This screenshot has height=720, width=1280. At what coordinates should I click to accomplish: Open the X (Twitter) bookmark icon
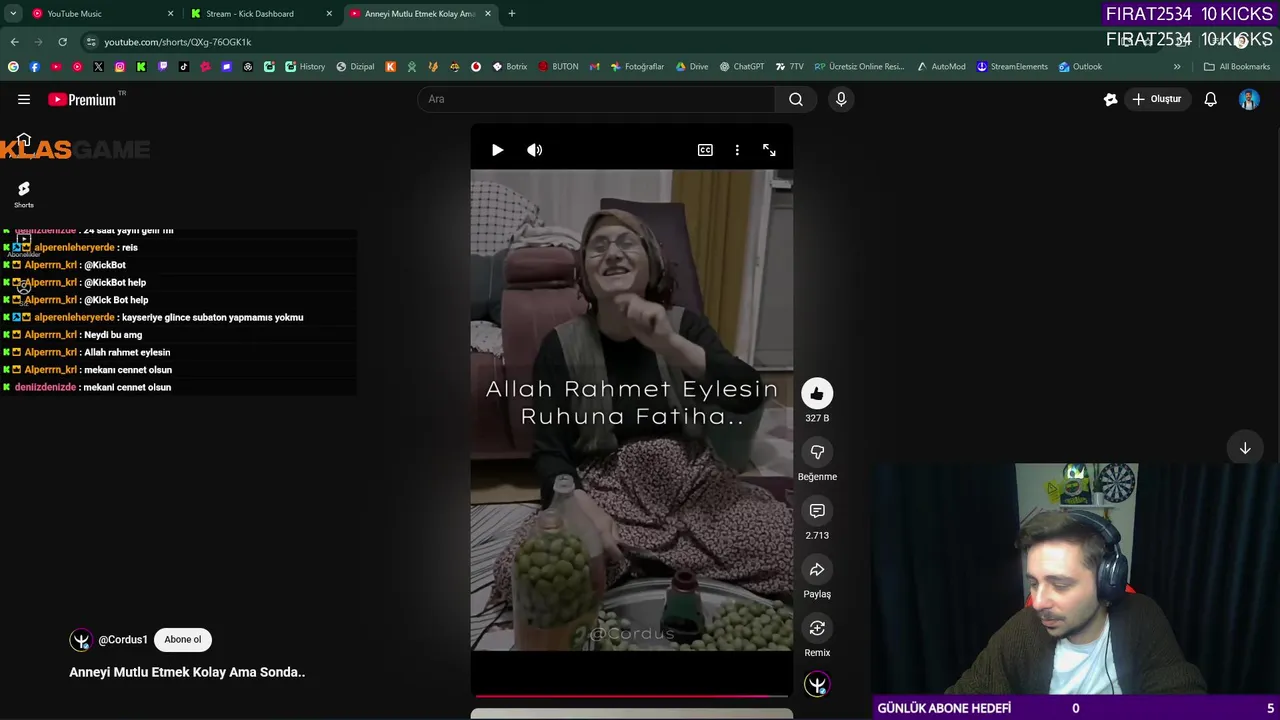[98, 67]
